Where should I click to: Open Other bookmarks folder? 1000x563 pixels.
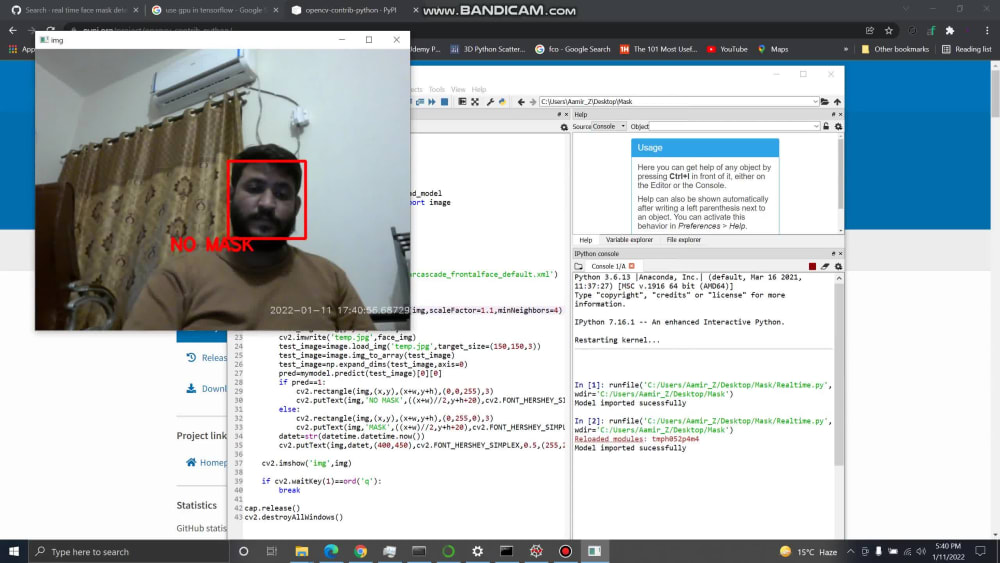click(895, 49)
